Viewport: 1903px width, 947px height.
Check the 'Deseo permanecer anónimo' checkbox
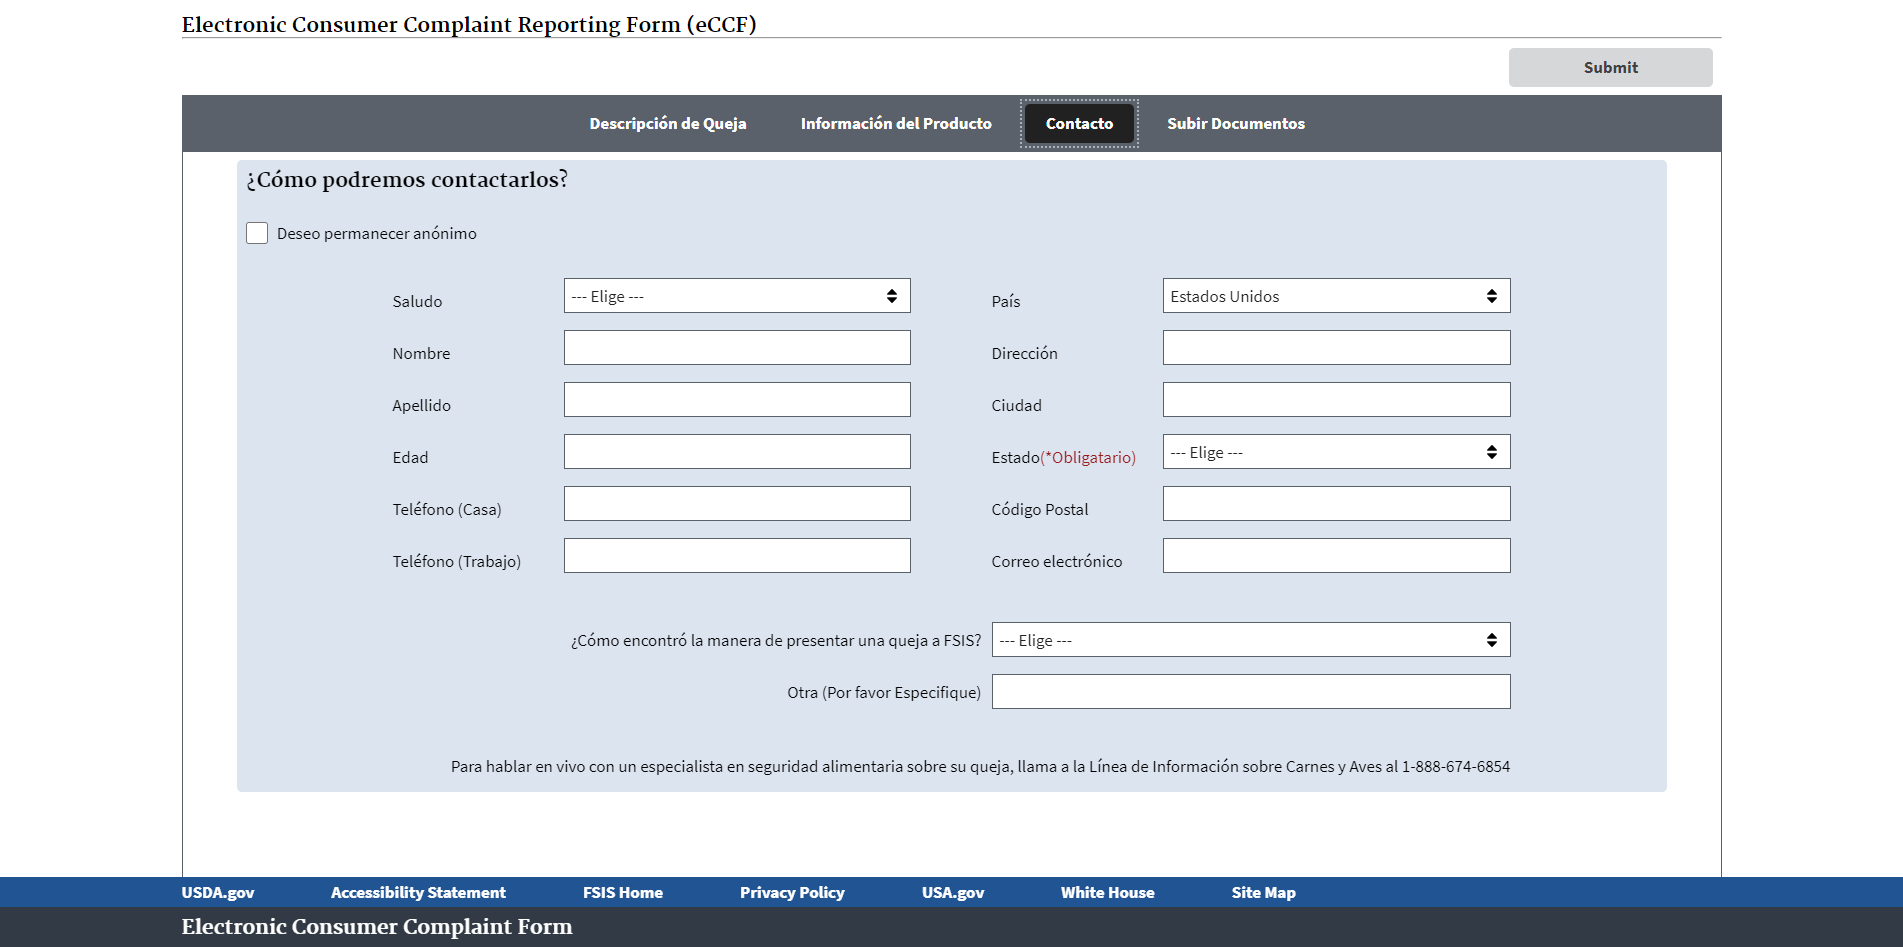click(x=257, y=233)
